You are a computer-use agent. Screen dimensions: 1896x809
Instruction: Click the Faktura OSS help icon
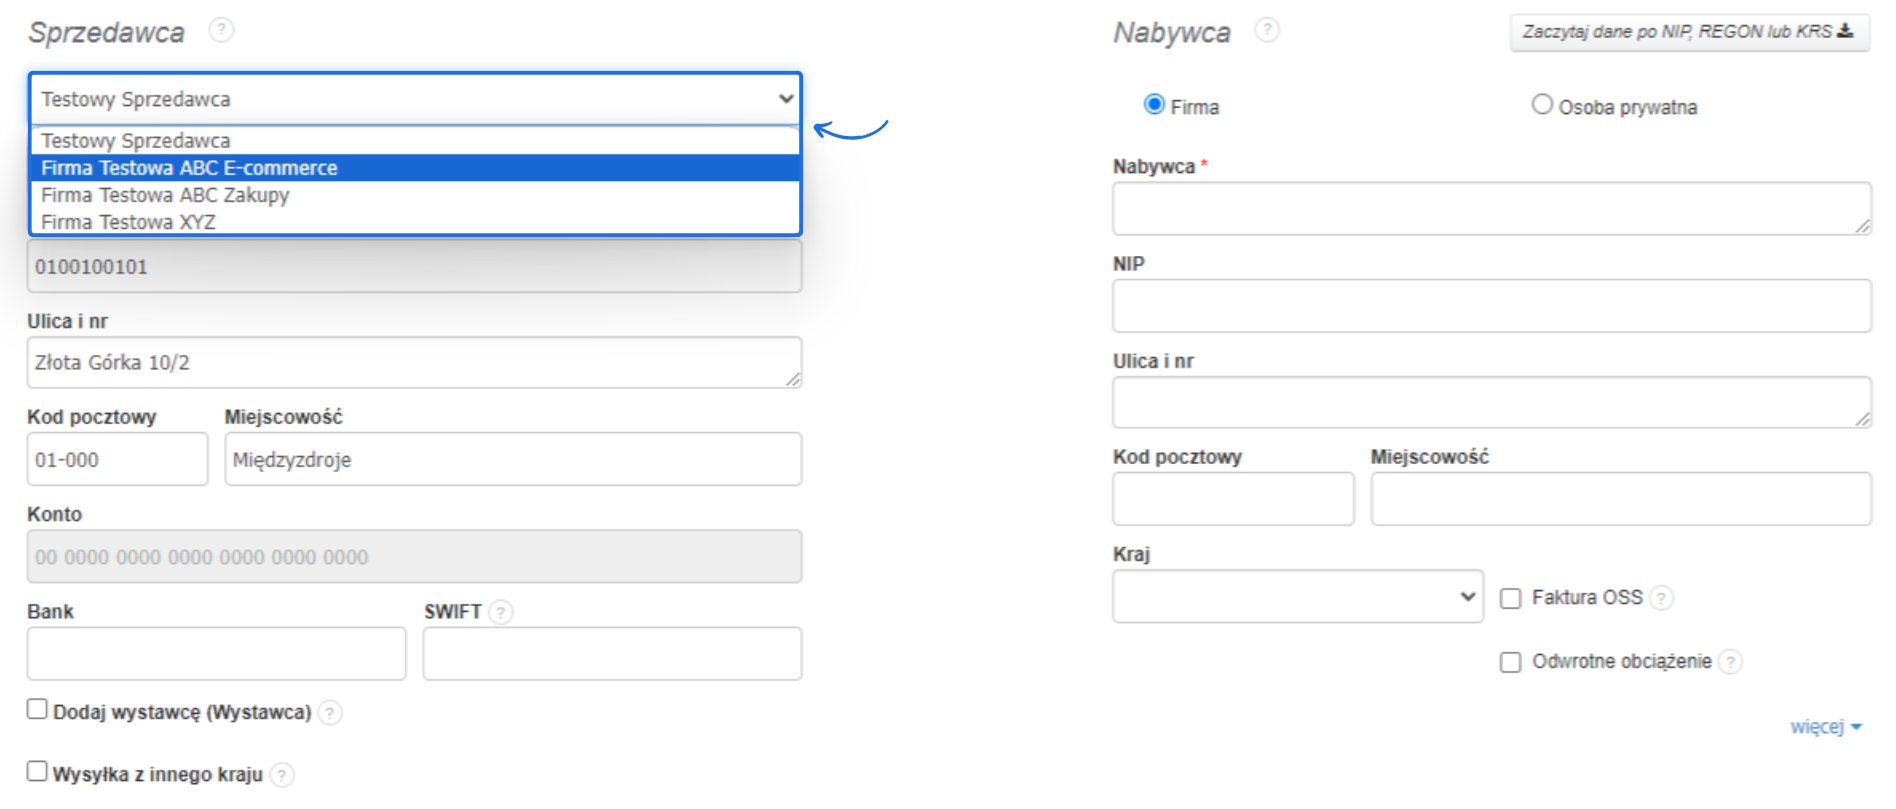[1661, 598]
